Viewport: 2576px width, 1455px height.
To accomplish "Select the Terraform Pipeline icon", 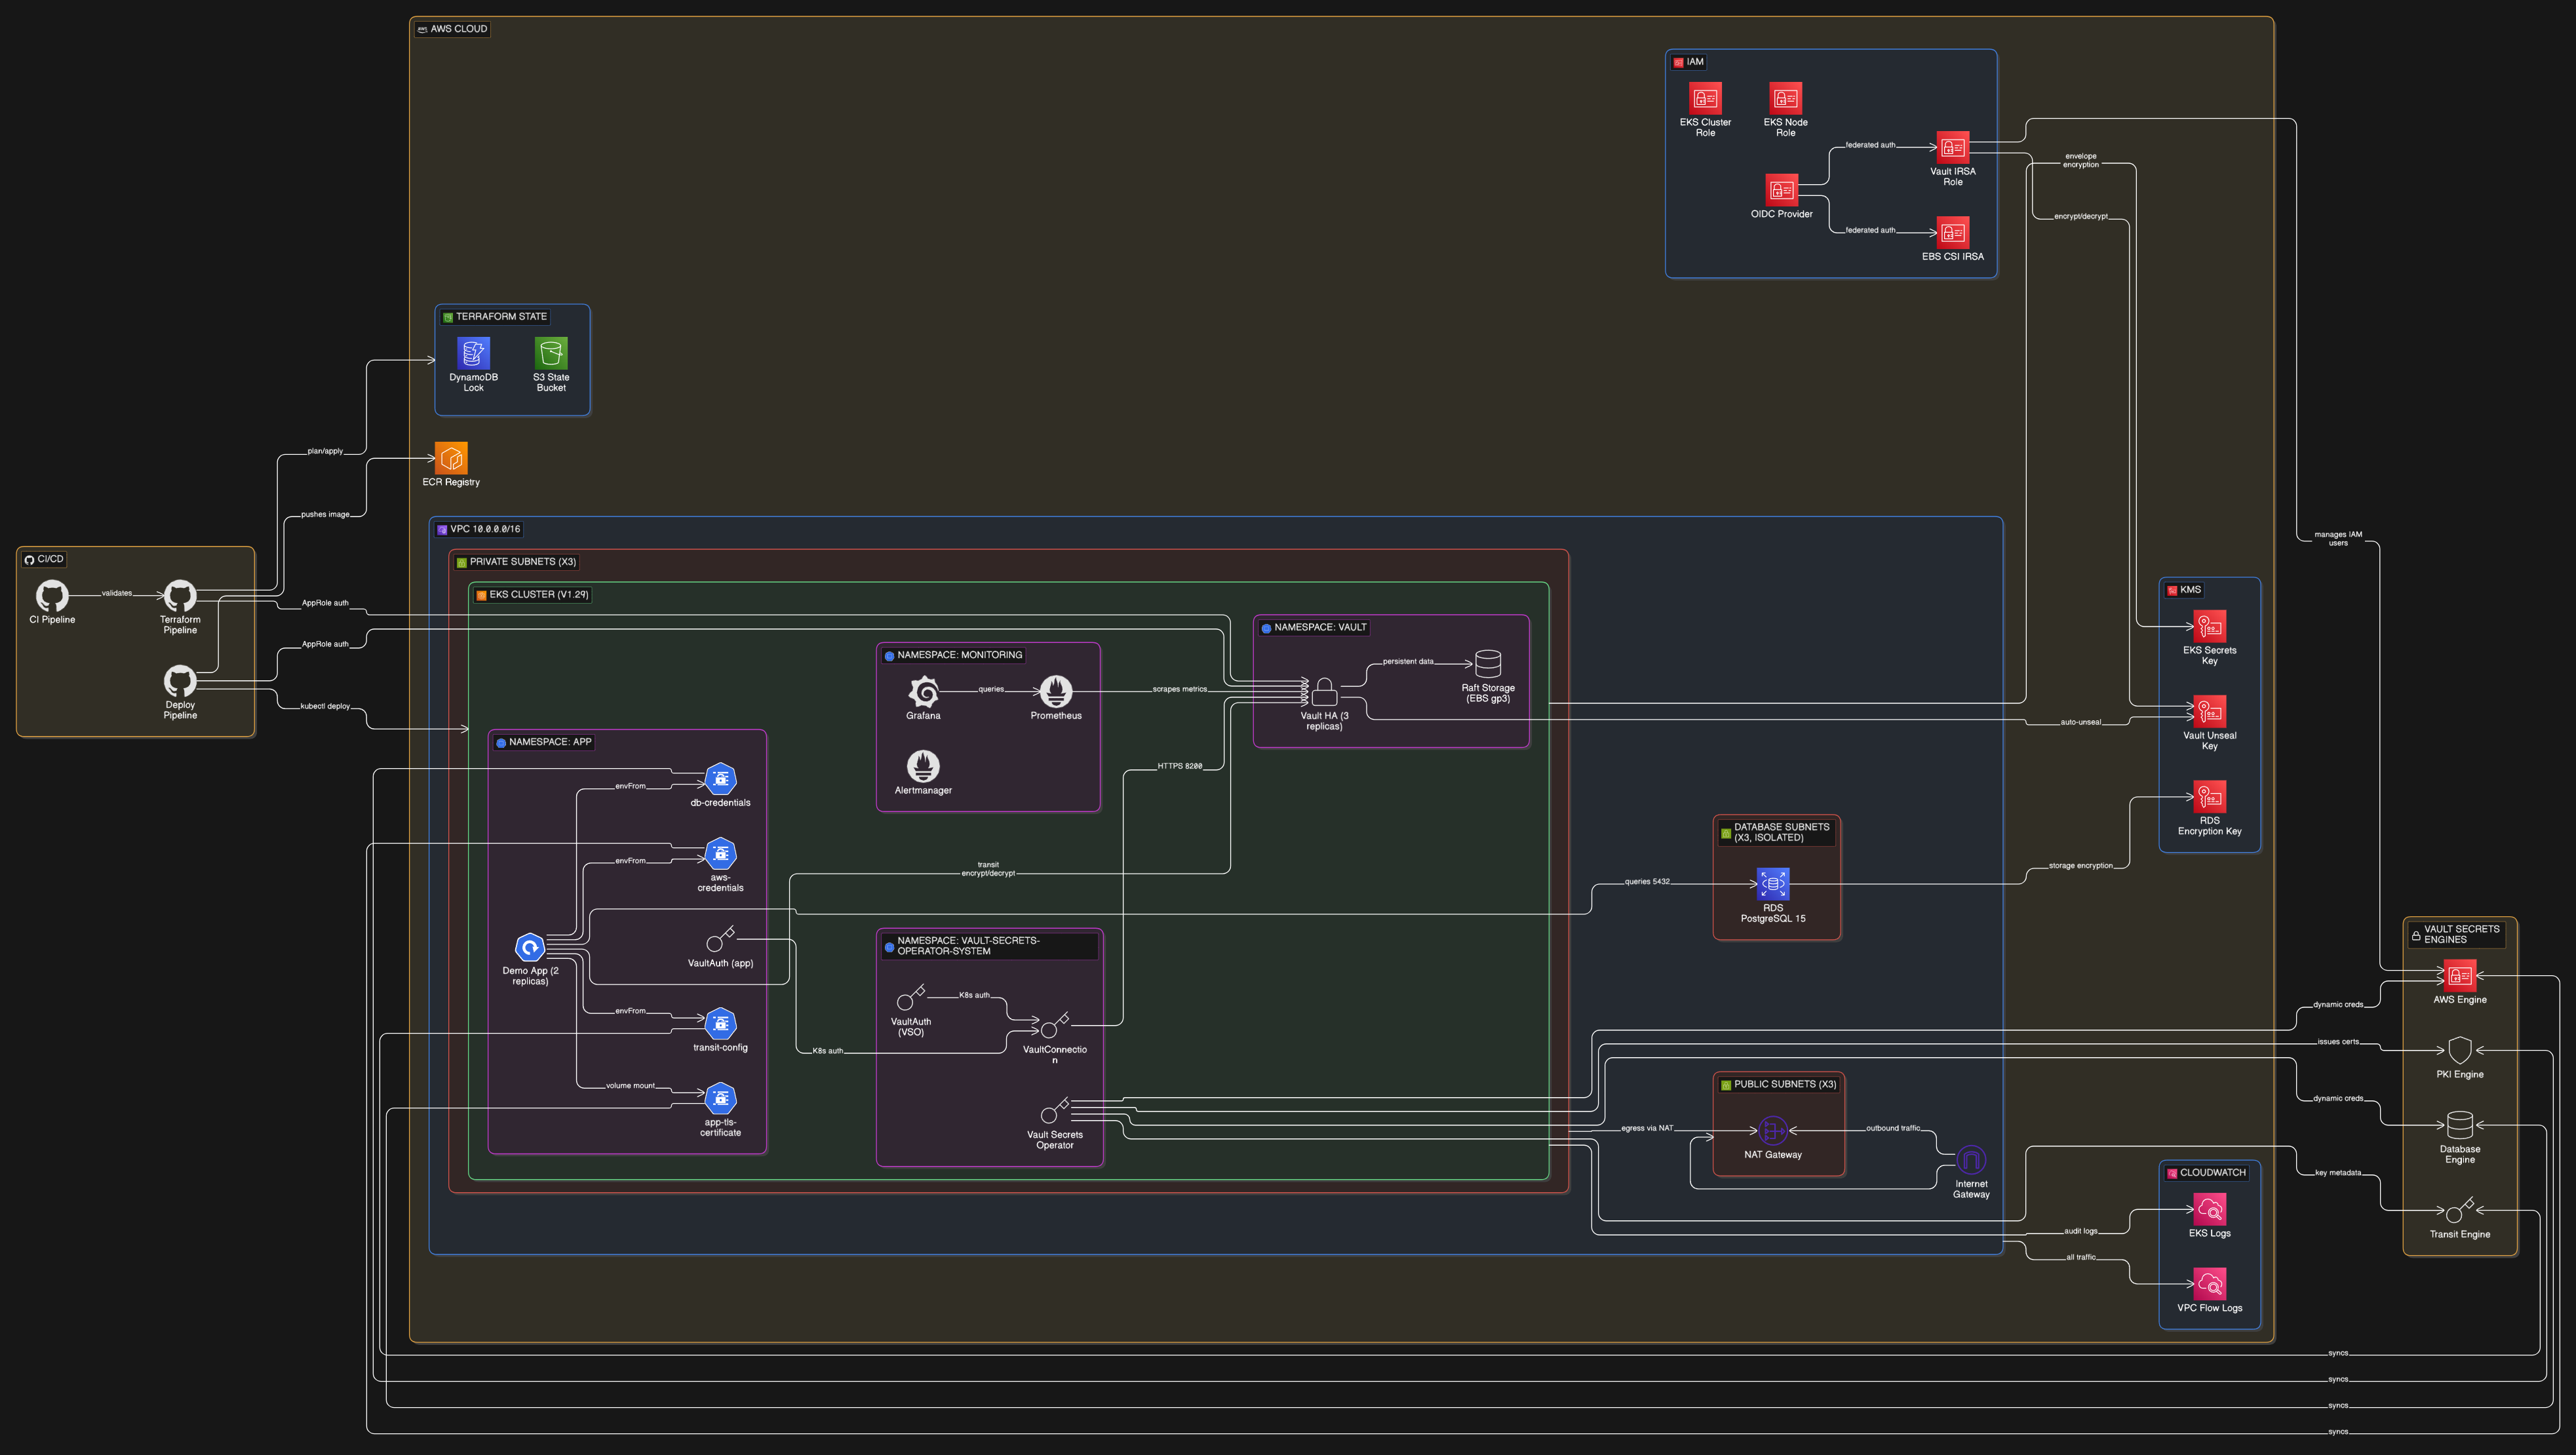I will tap(180, 596).
